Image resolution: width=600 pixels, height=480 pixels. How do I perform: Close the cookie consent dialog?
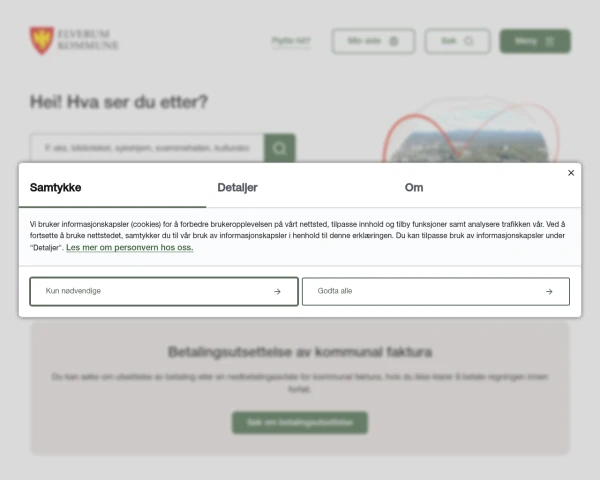pyautogui.click(x=571, y=173)
